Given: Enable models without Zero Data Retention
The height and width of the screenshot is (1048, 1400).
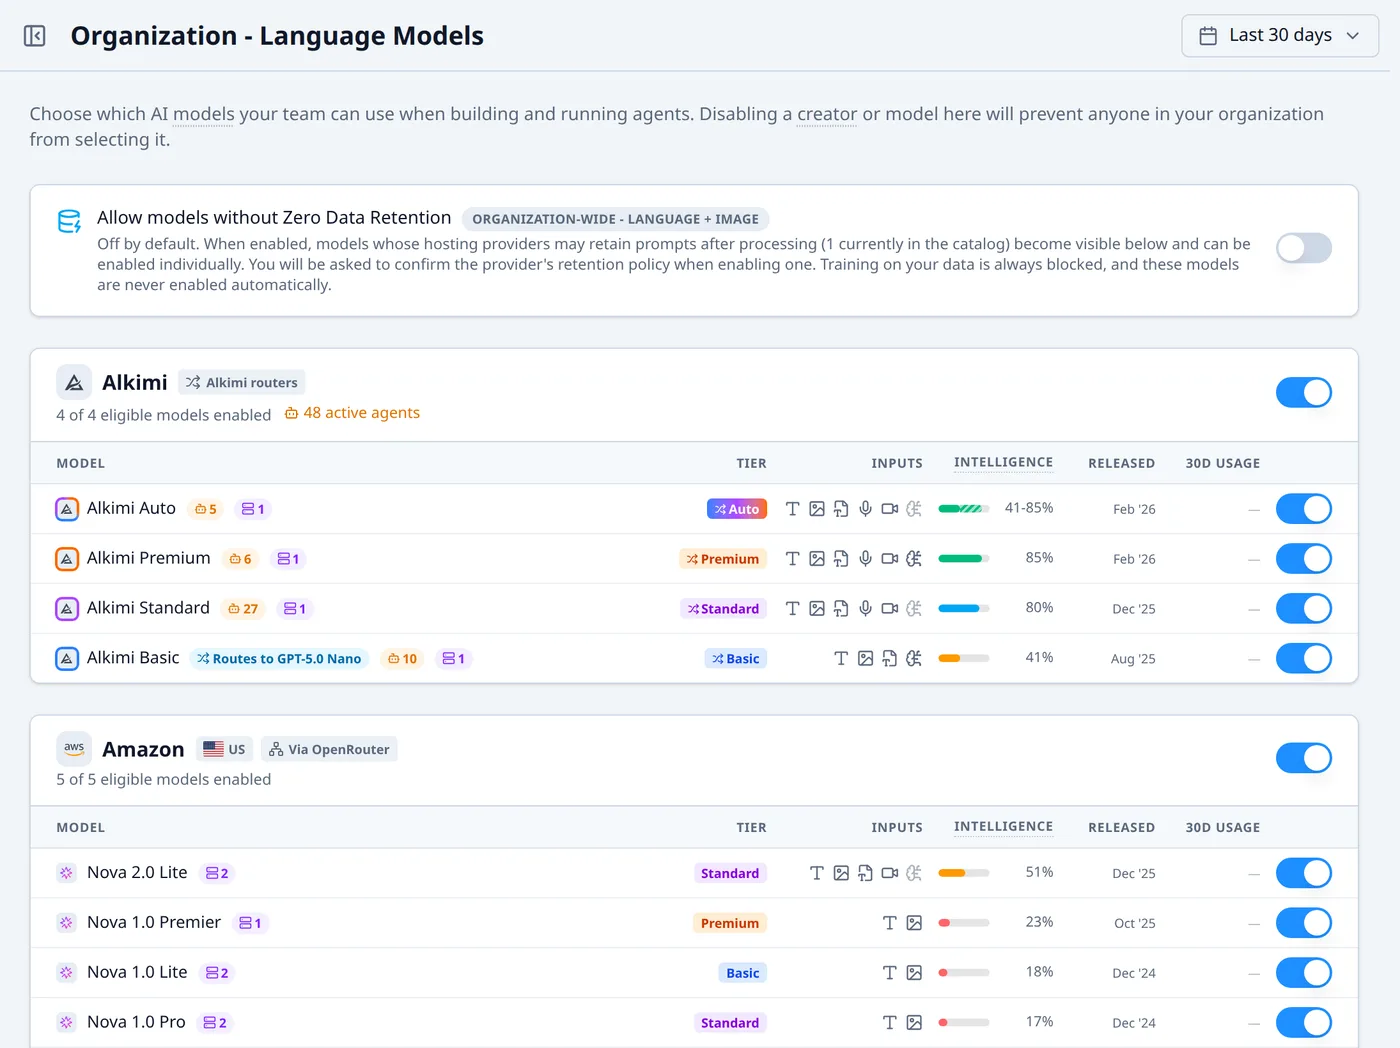Looking at the screenshot, I should coord(1303,248).
